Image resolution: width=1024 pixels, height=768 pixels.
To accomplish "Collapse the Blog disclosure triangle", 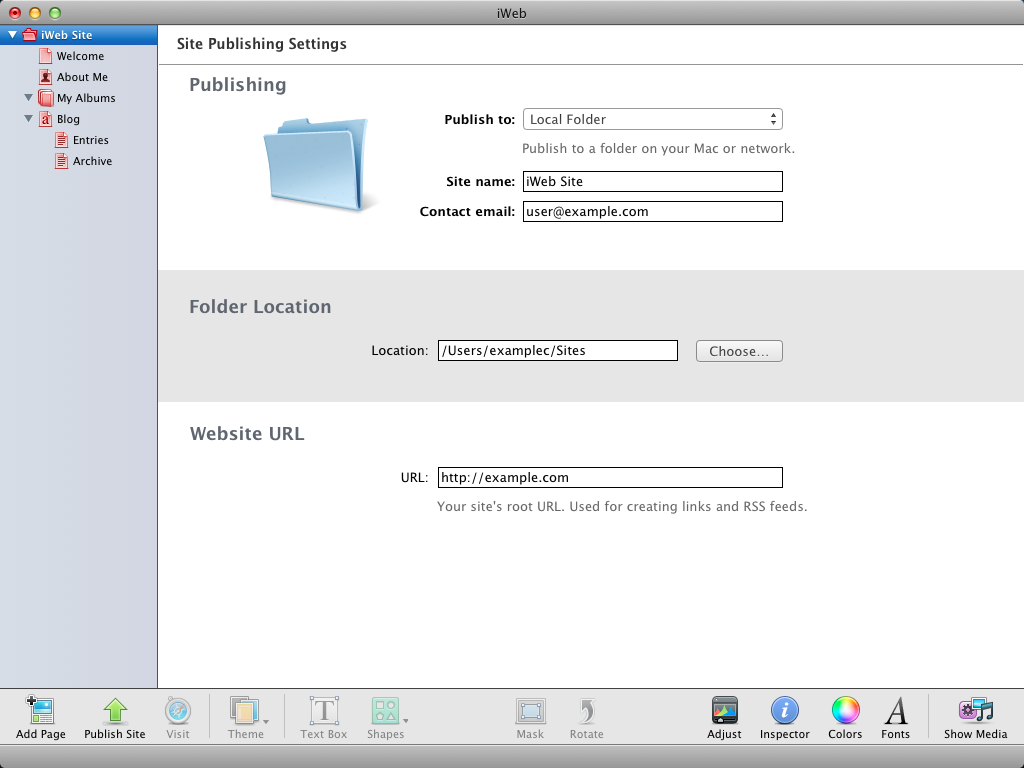I will (x=29, y=118).
